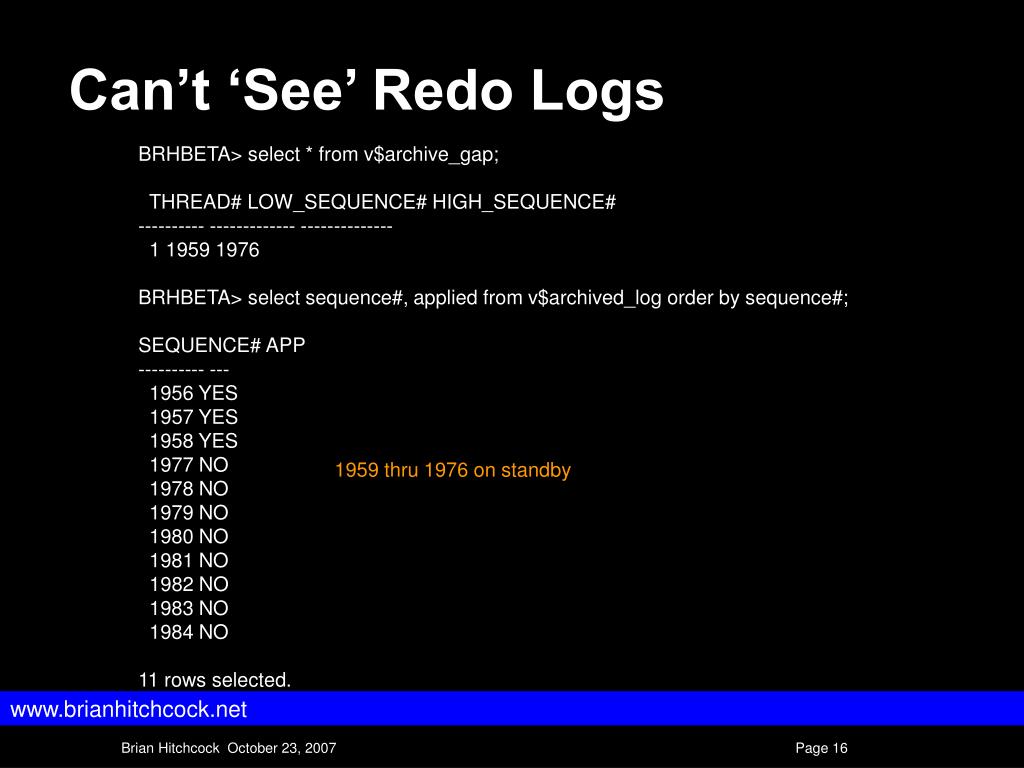Select the row '1979 NO'
1024x768 pixels.
[x=189, y=513]
